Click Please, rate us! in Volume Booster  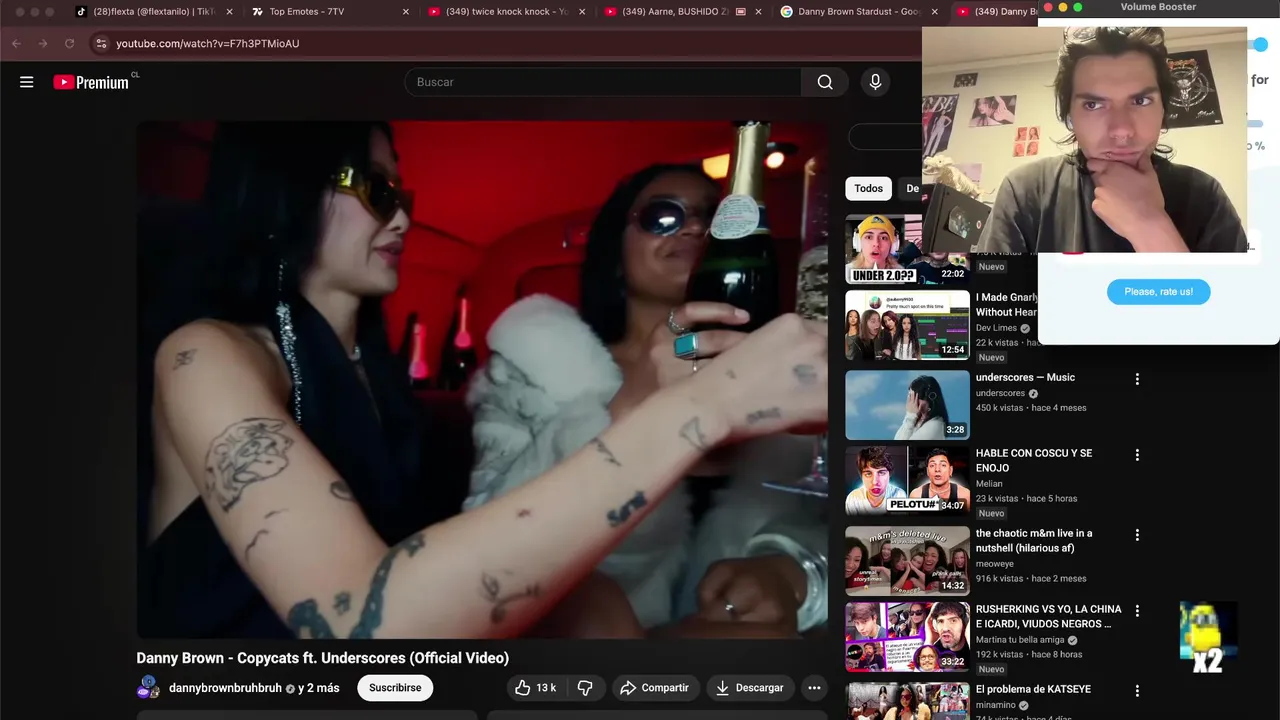[1158, 292]
